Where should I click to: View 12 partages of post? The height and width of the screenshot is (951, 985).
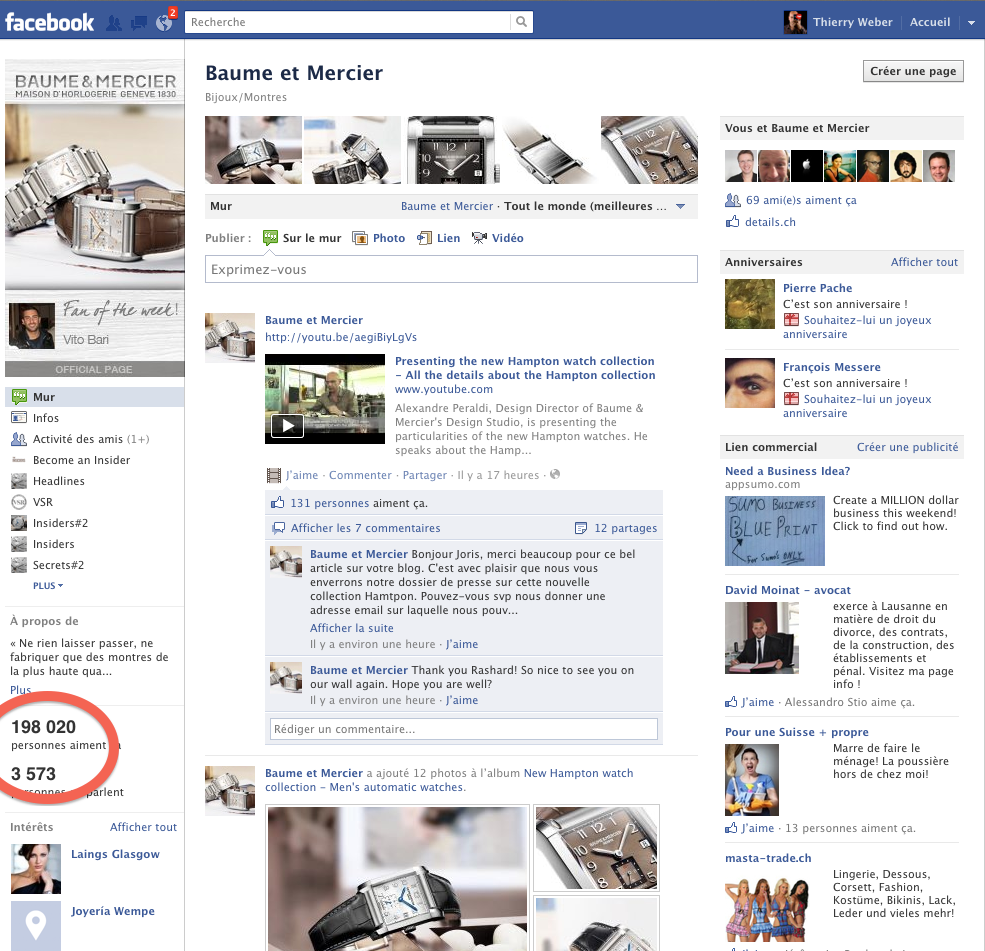[x=625, y=528]
